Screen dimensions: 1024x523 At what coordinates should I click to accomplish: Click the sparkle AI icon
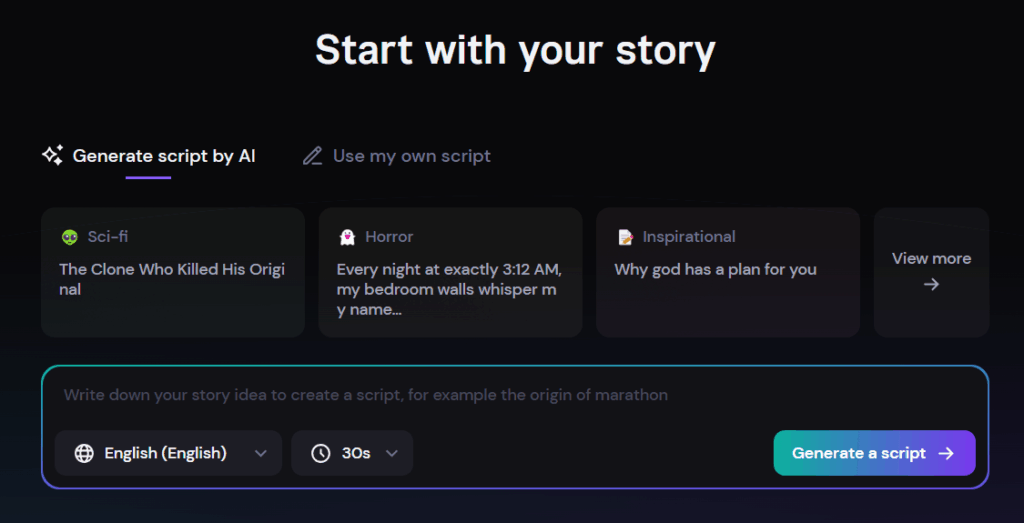(x=52, y=155)
